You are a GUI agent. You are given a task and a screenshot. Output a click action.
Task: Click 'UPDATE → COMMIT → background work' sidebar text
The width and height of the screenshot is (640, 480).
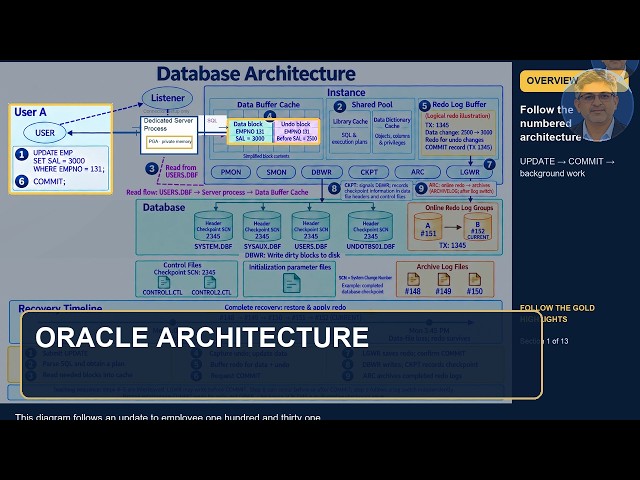(567, 167)
